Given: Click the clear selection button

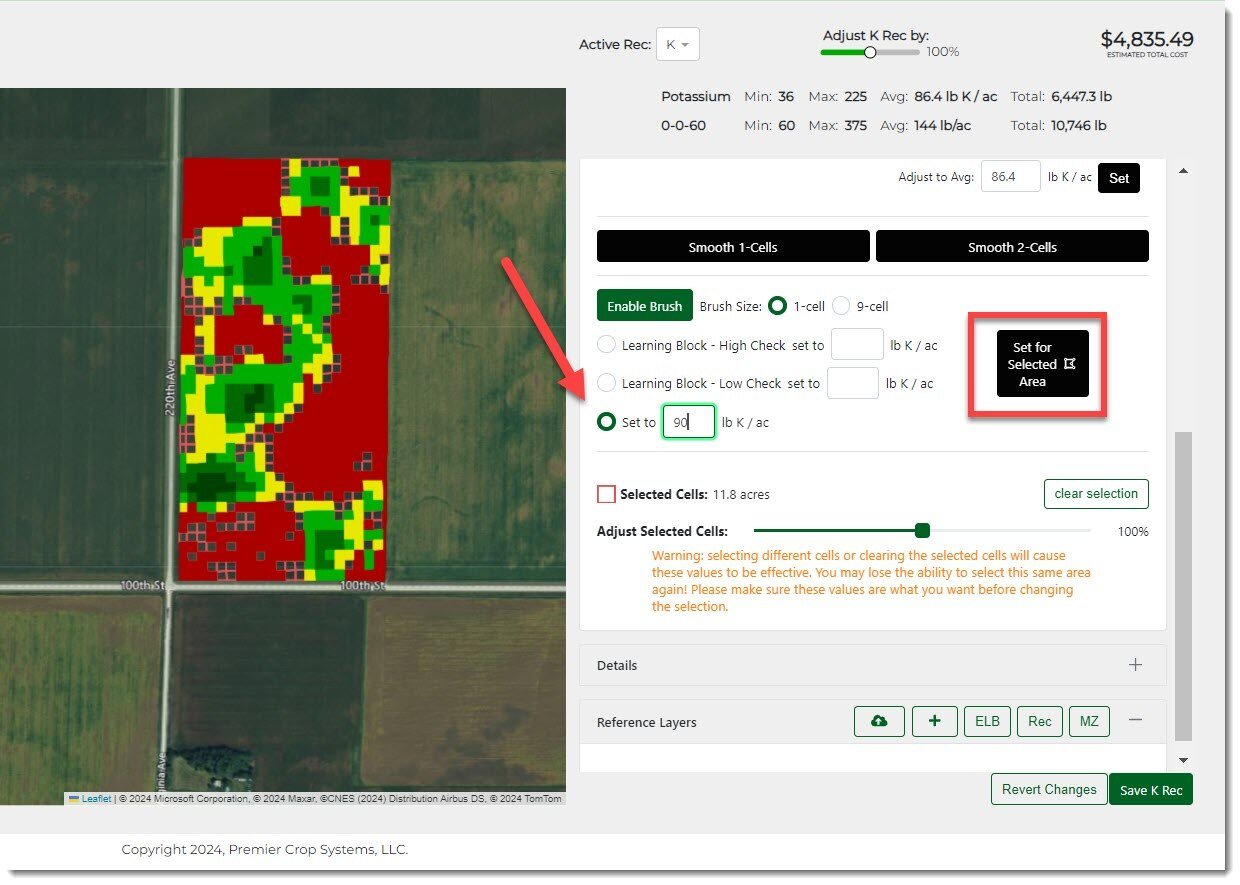Looking at the screenshot, I should pos(1096,494).
